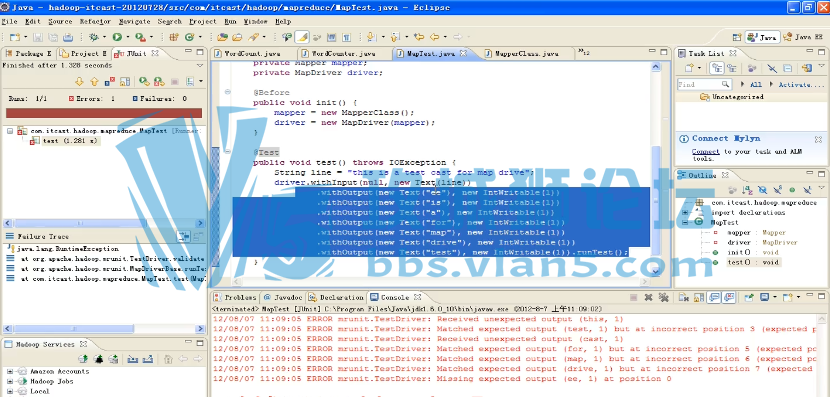Image resolution: width=830 pixels, height=397 pixels.
Task: Expand Amazon Accounts in Hadoop Services
Action: pos(10,371)
